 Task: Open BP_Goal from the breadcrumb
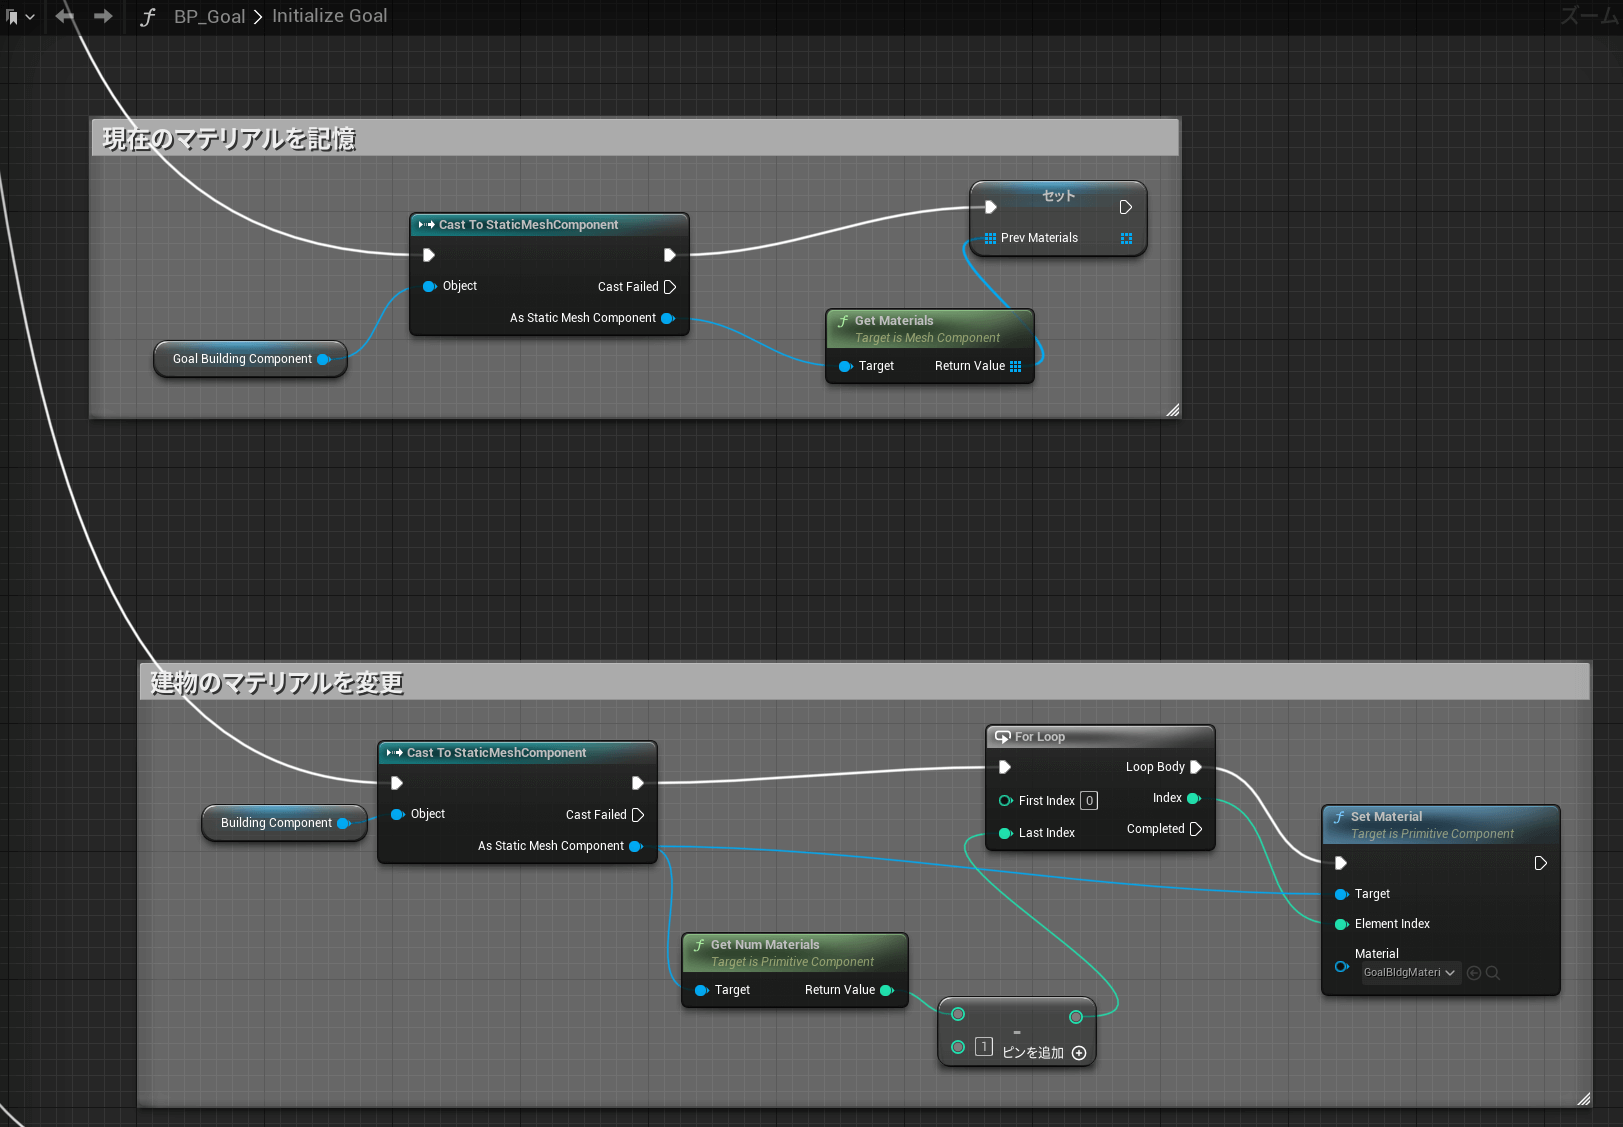click(209, 16)
